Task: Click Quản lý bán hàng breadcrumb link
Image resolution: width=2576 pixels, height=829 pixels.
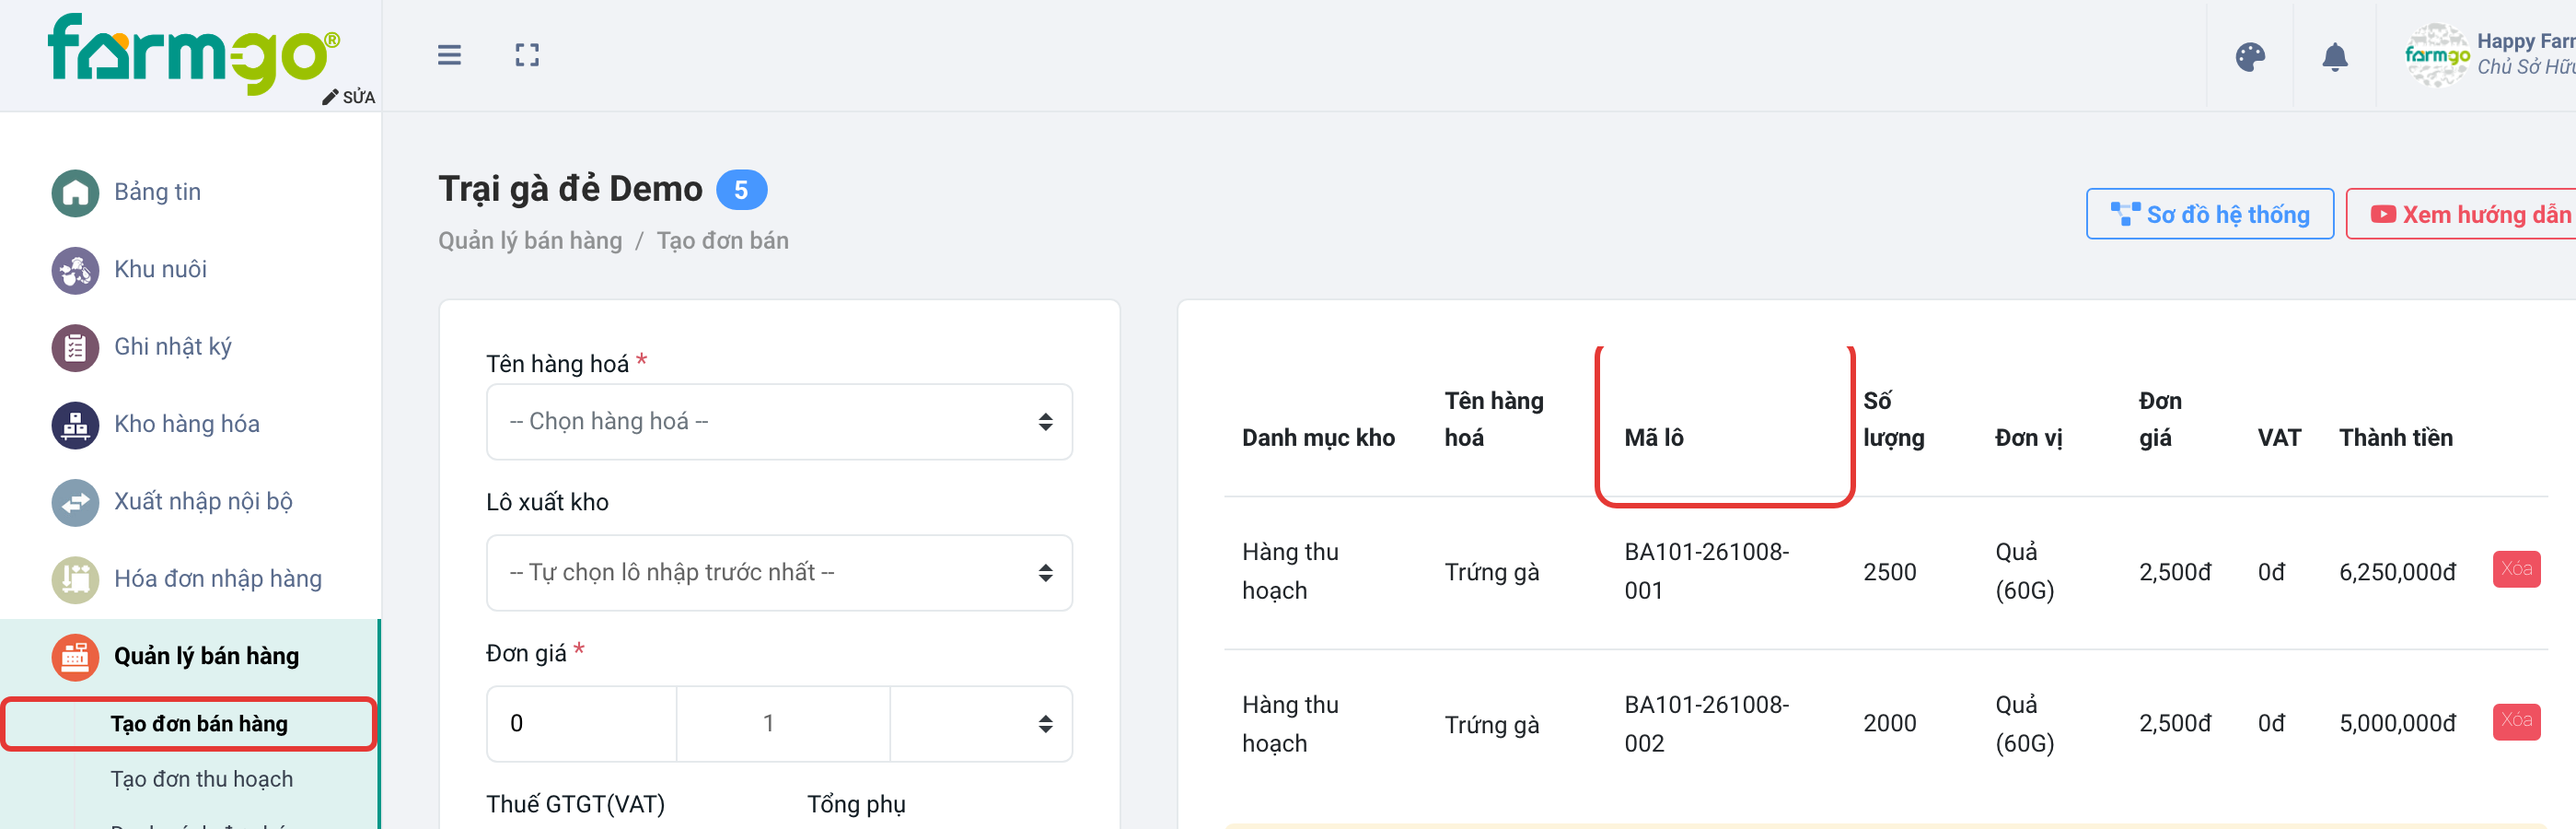Action: pos(529,241)
